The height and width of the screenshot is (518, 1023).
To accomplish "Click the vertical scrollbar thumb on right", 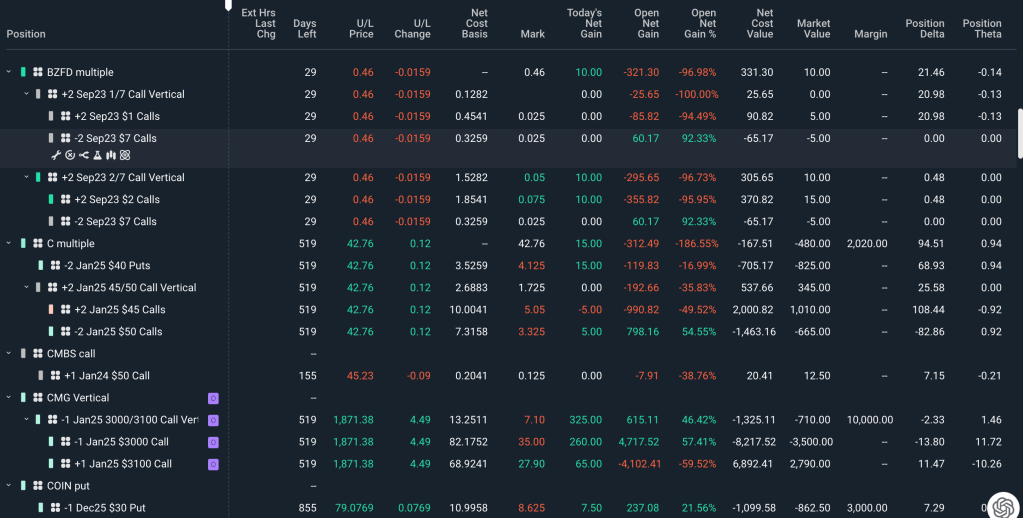I will point(1018,133).
